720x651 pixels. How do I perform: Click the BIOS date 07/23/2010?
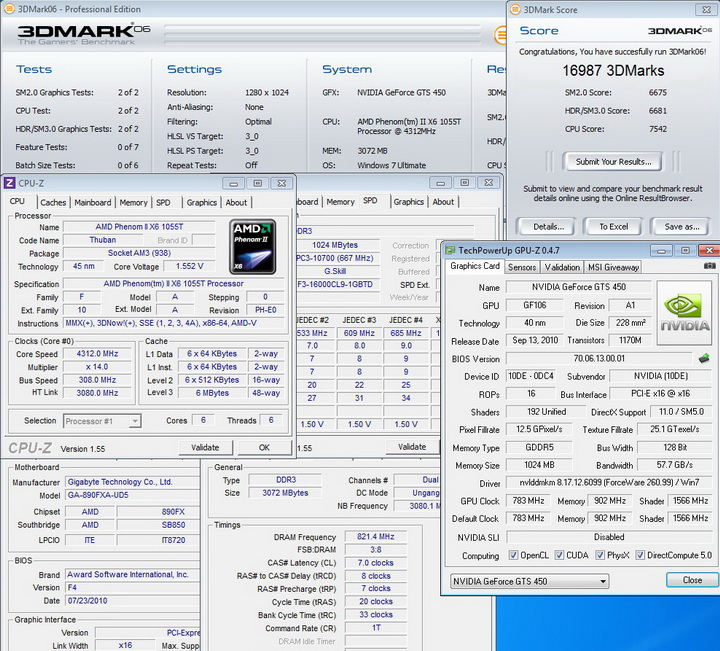click(132, 600)
